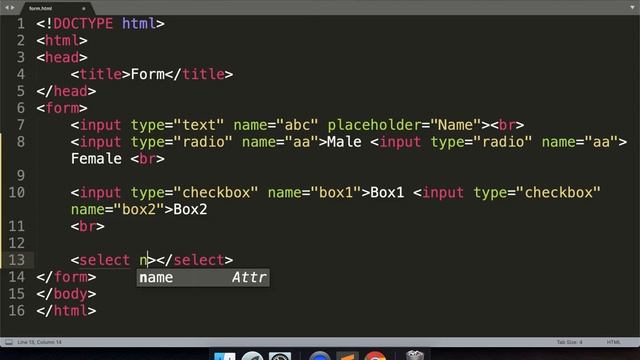This screenshot has width=640, height=360.
Task: Click closing '</head>' tag on line 5
Action: tap(66, 91)
